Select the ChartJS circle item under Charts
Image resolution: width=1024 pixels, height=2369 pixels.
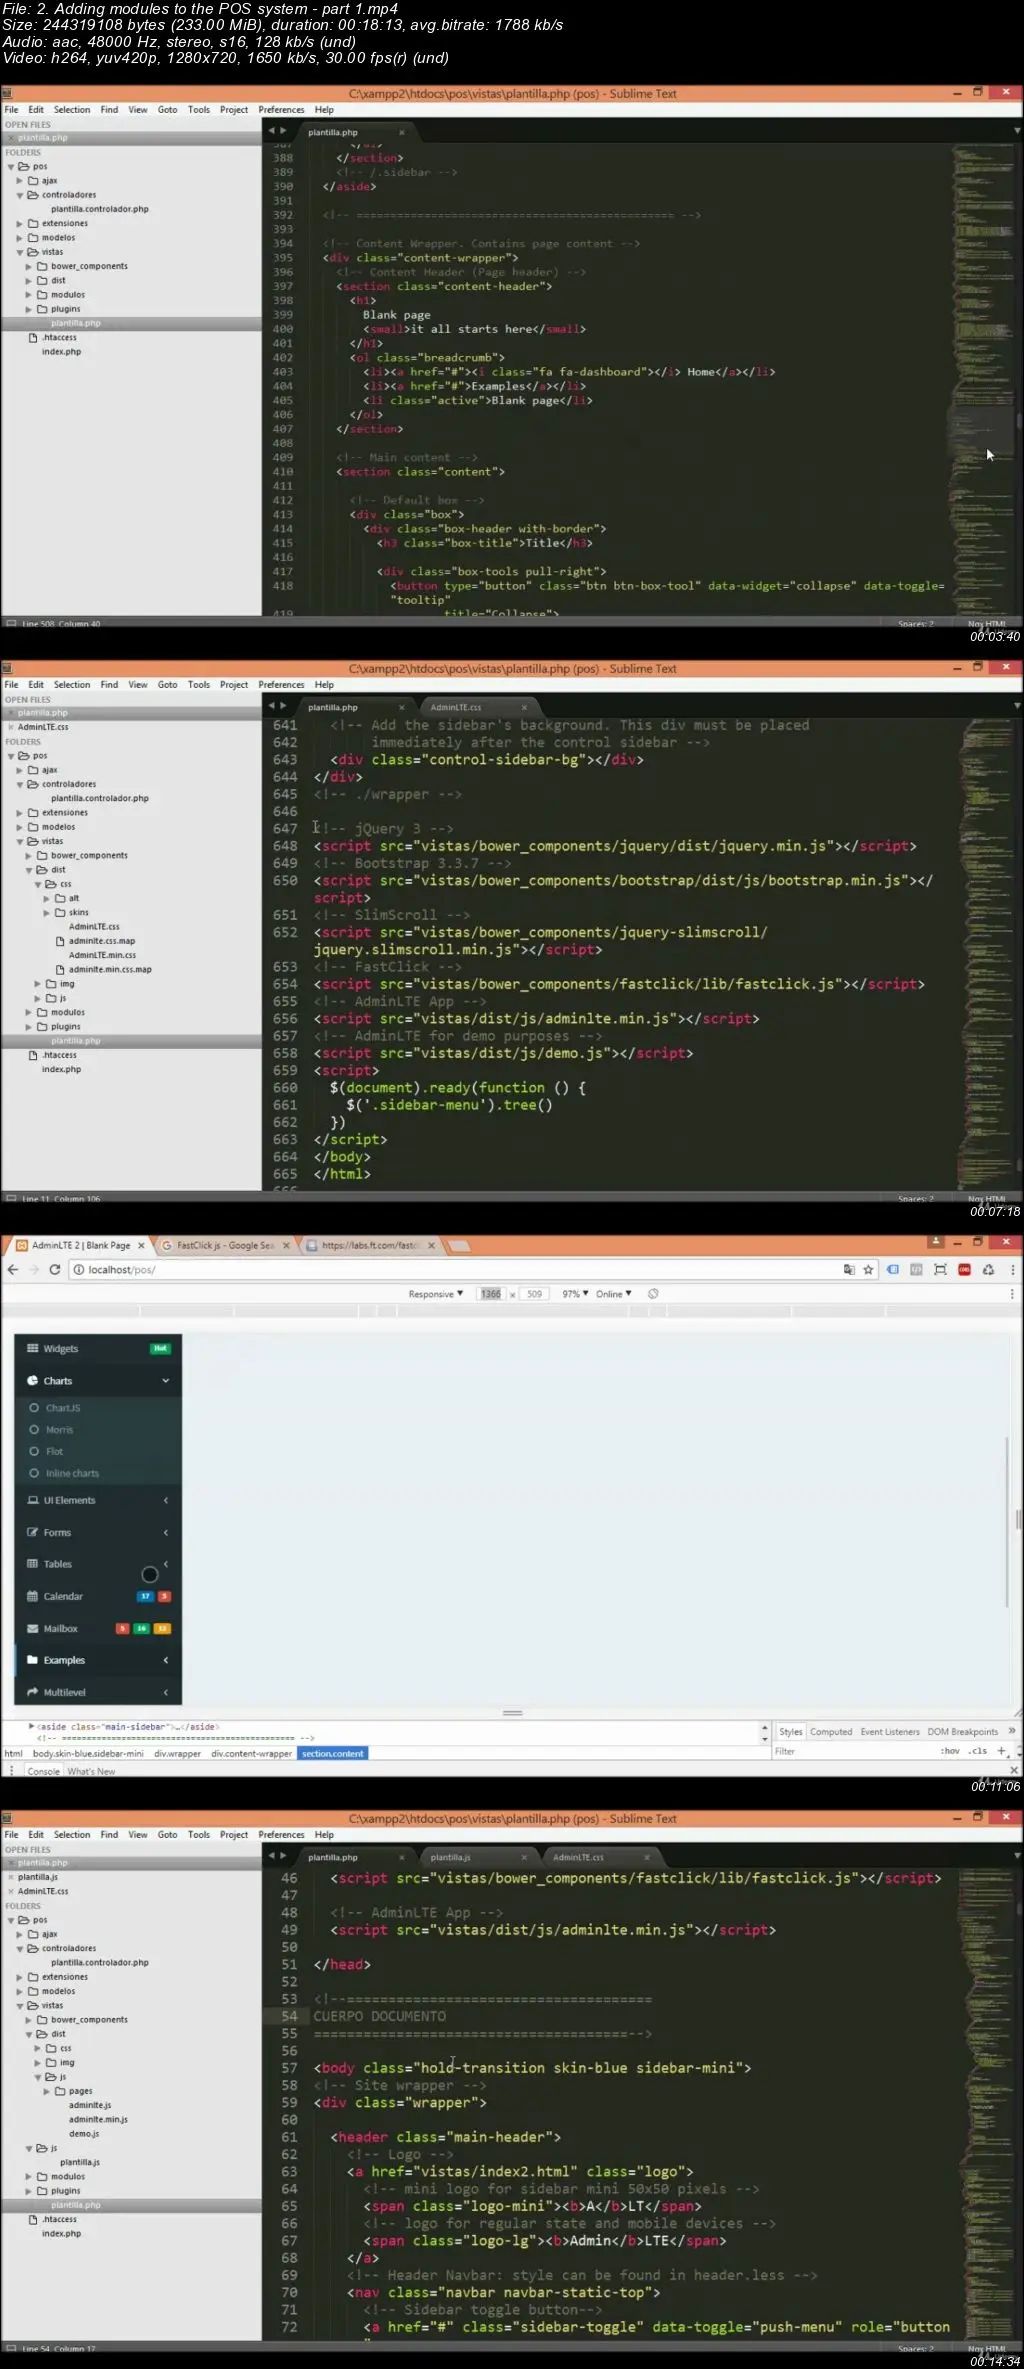[34, 1407]
